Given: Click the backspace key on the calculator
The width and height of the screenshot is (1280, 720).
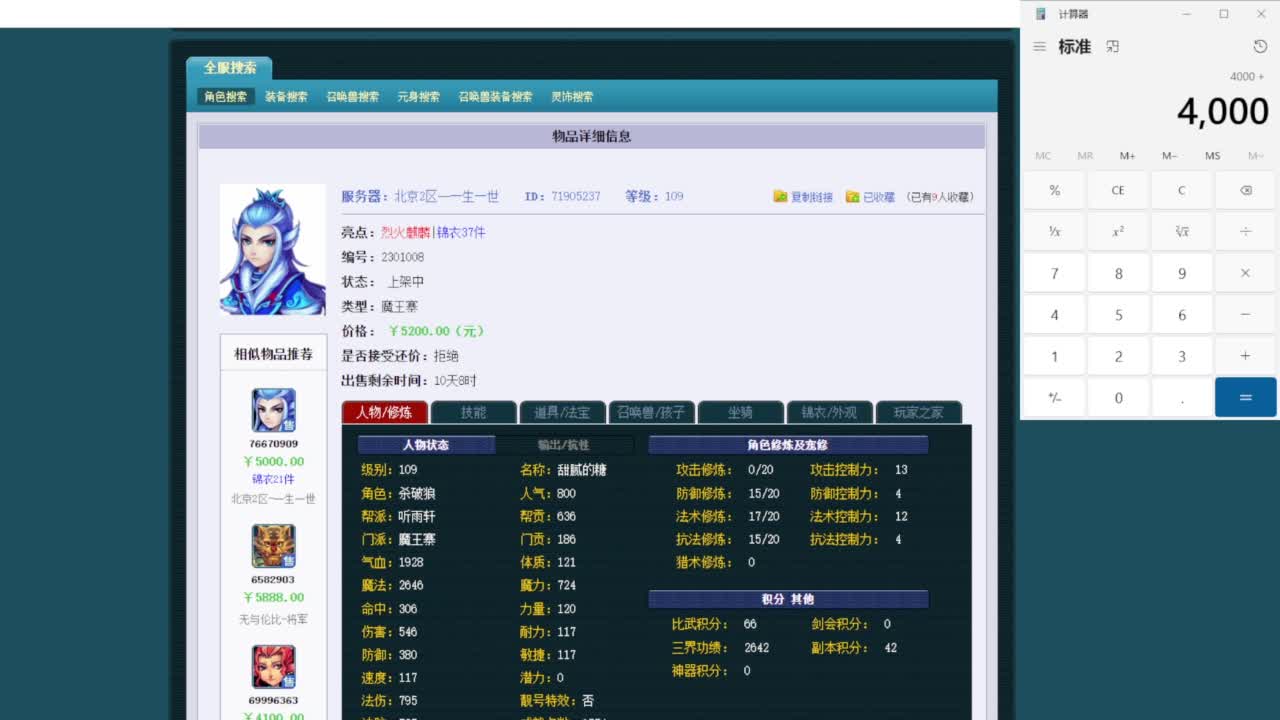Looking at the screenshot, I should click(1245, 189).
